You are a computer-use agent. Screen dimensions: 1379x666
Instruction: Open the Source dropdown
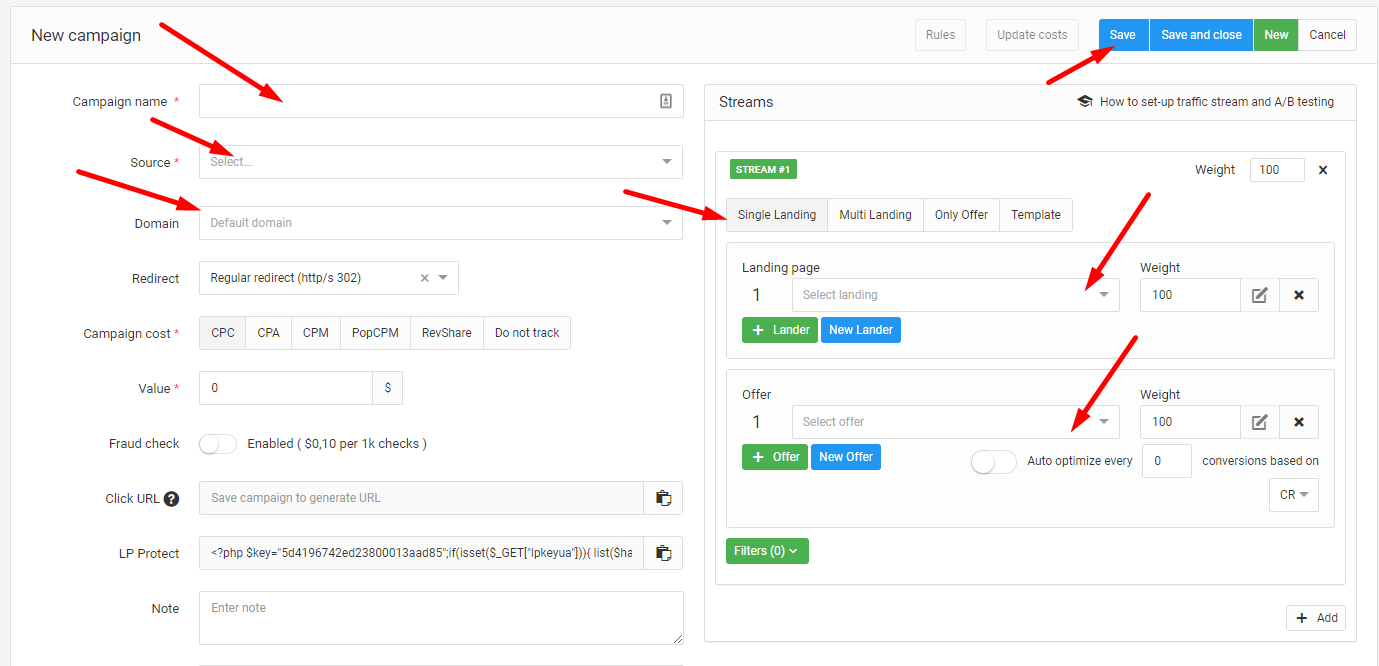pyautogui.click(x=440, y=162)
